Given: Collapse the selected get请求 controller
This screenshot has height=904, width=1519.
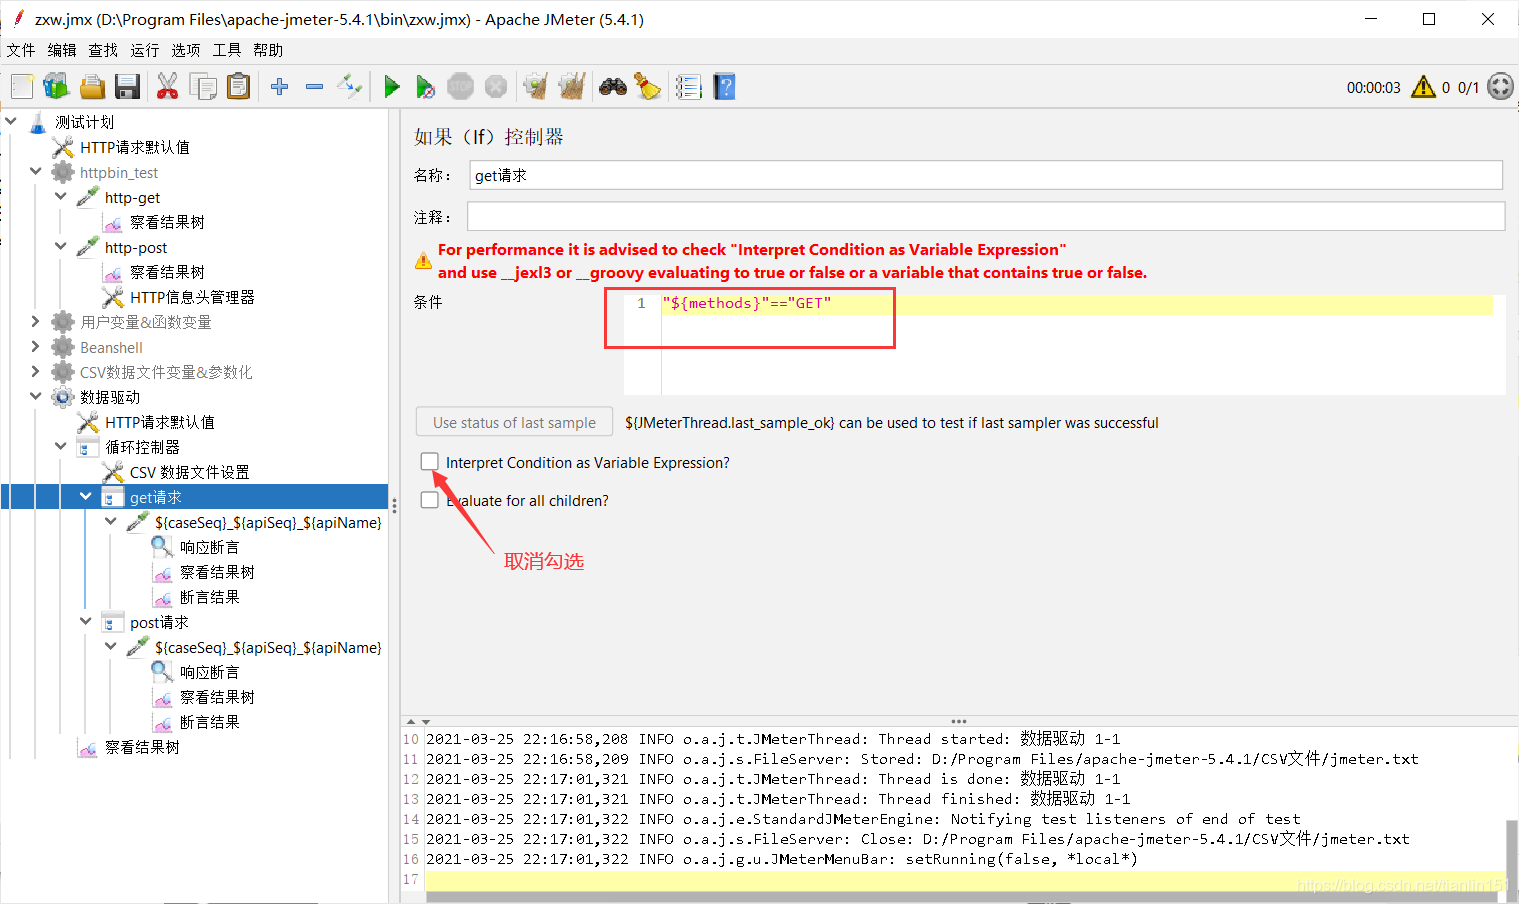Looking at the screenshot, I should tap(86, 497).
